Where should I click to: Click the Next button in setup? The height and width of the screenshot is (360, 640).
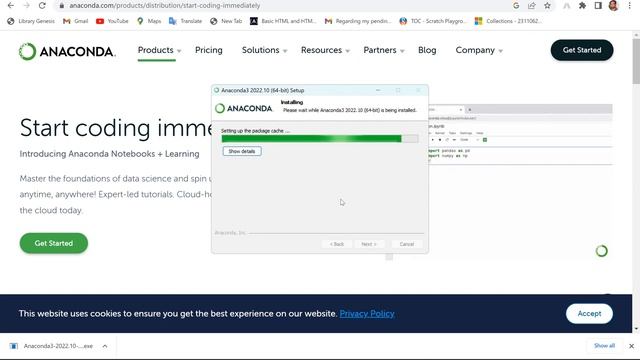[369, 244]
